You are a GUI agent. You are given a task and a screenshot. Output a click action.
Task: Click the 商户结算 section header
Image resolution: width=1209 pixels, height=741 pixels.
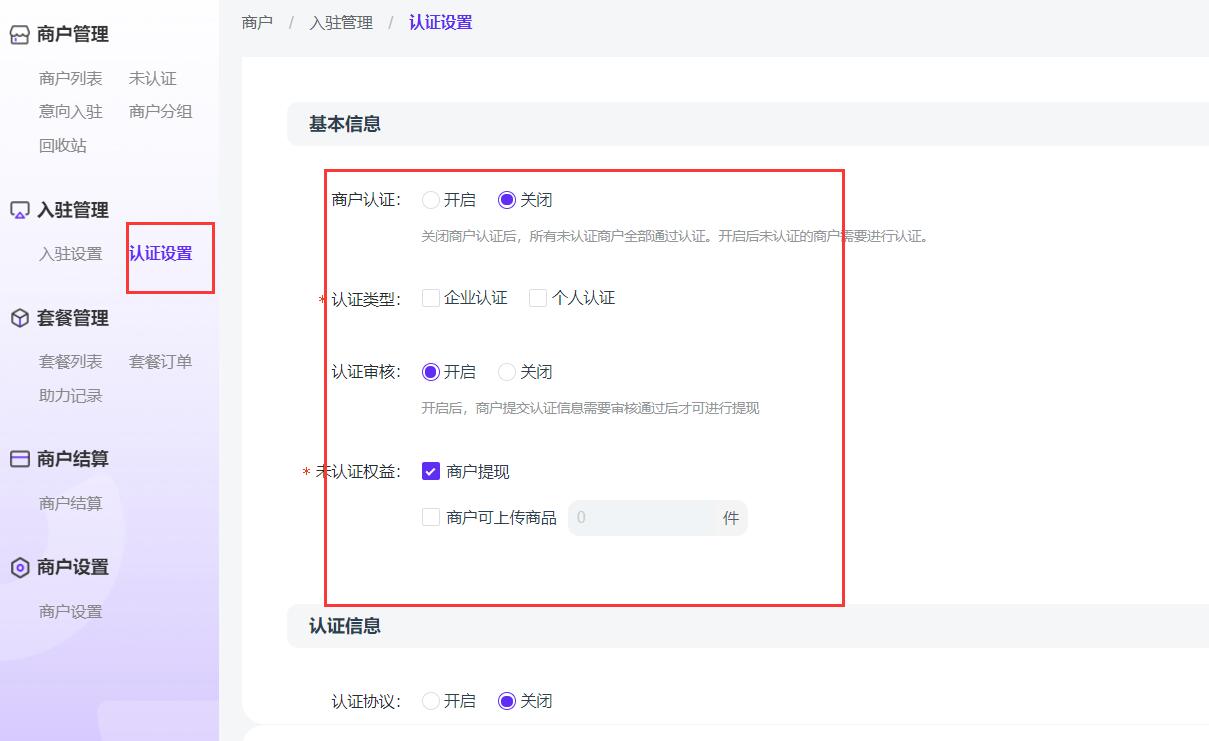[73, 459]
